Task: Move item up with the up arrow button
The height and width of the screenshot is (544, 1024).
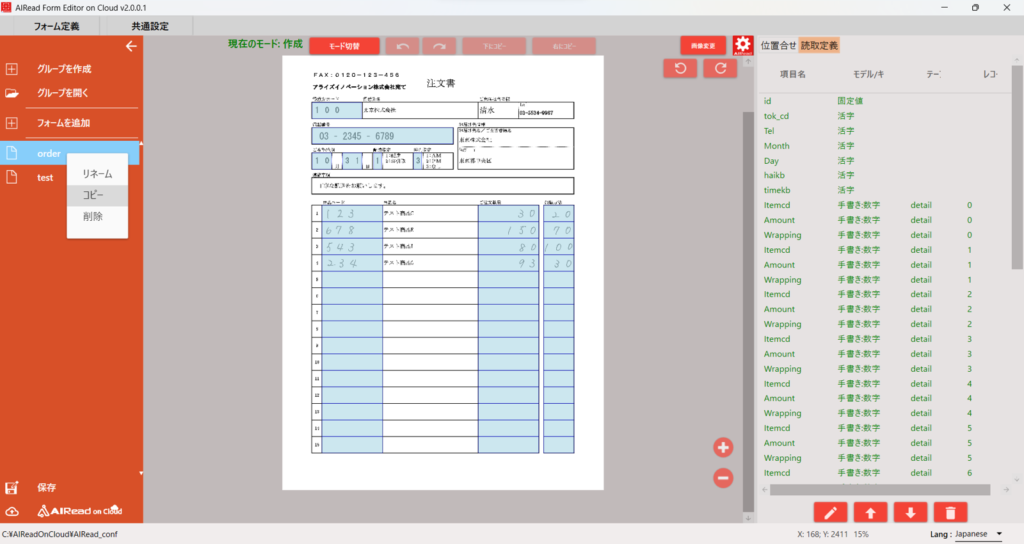Action: click(870, 513)
